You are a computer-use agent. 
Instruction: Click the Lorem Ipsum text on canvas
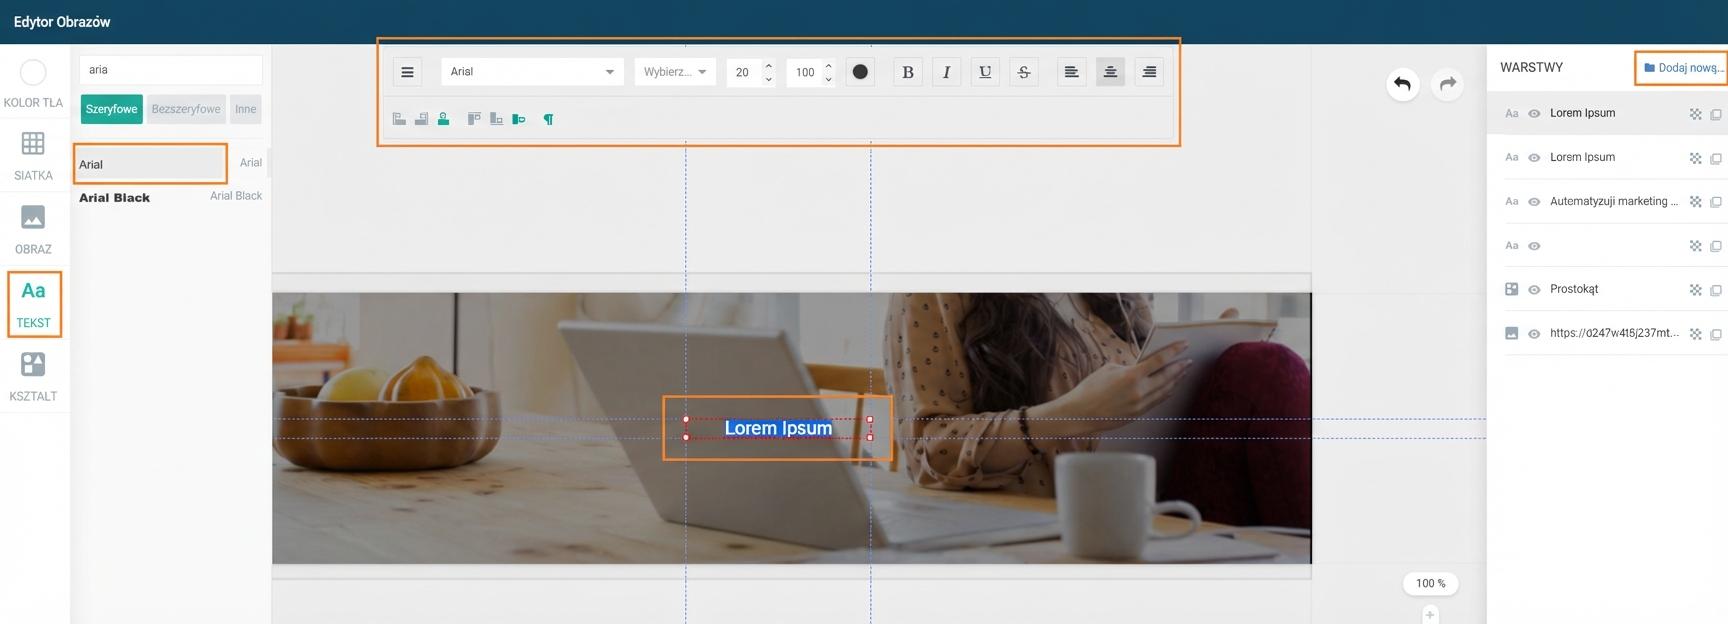coord(778,428)
